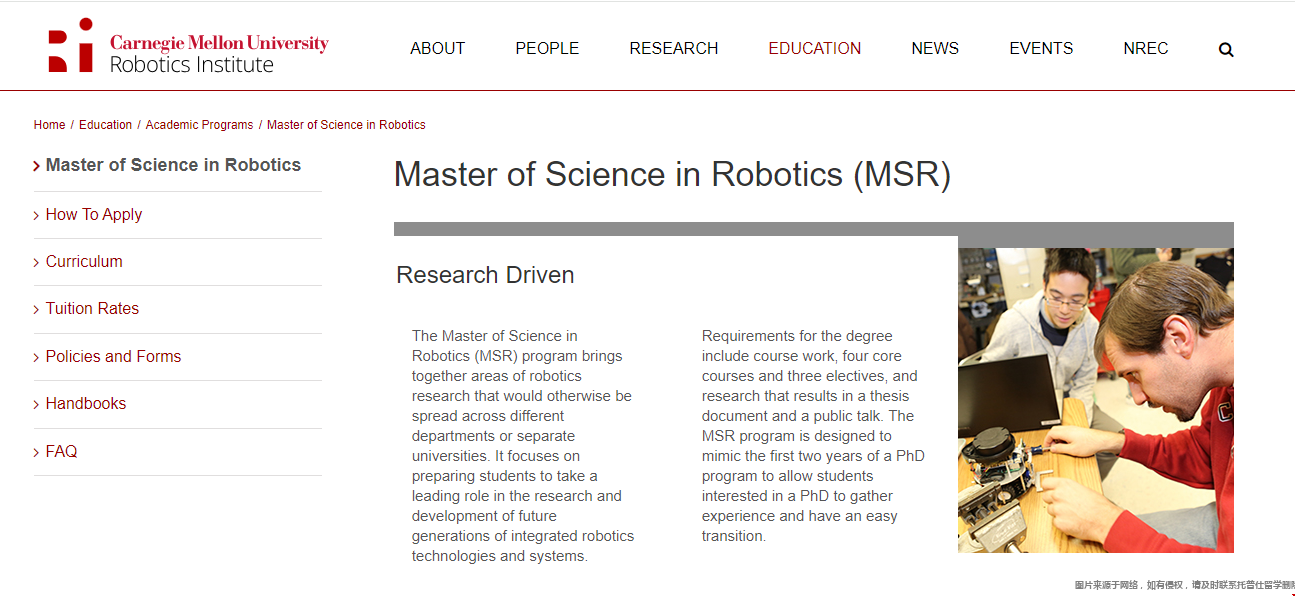Click the paragraph starting 'The Master of Science in'
The height and width of the screenshot is (596, 1295).
523,446
